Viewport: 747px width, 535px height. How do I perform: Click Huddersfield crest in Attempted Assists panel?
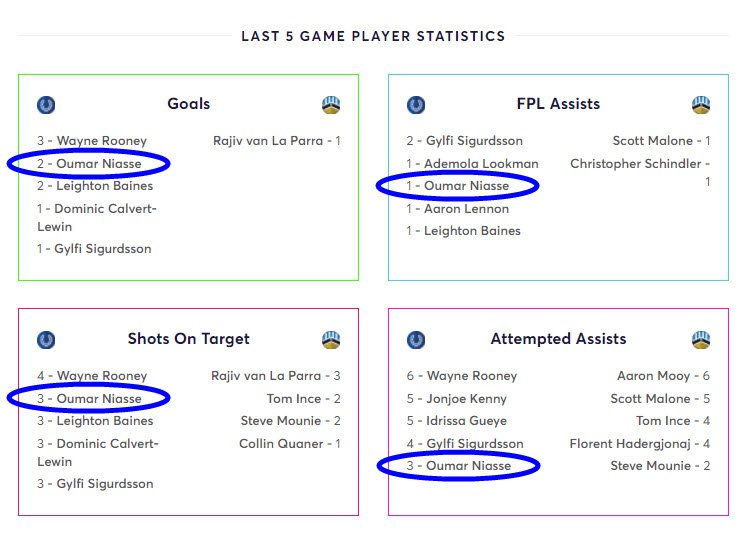[x=701, y=340]
